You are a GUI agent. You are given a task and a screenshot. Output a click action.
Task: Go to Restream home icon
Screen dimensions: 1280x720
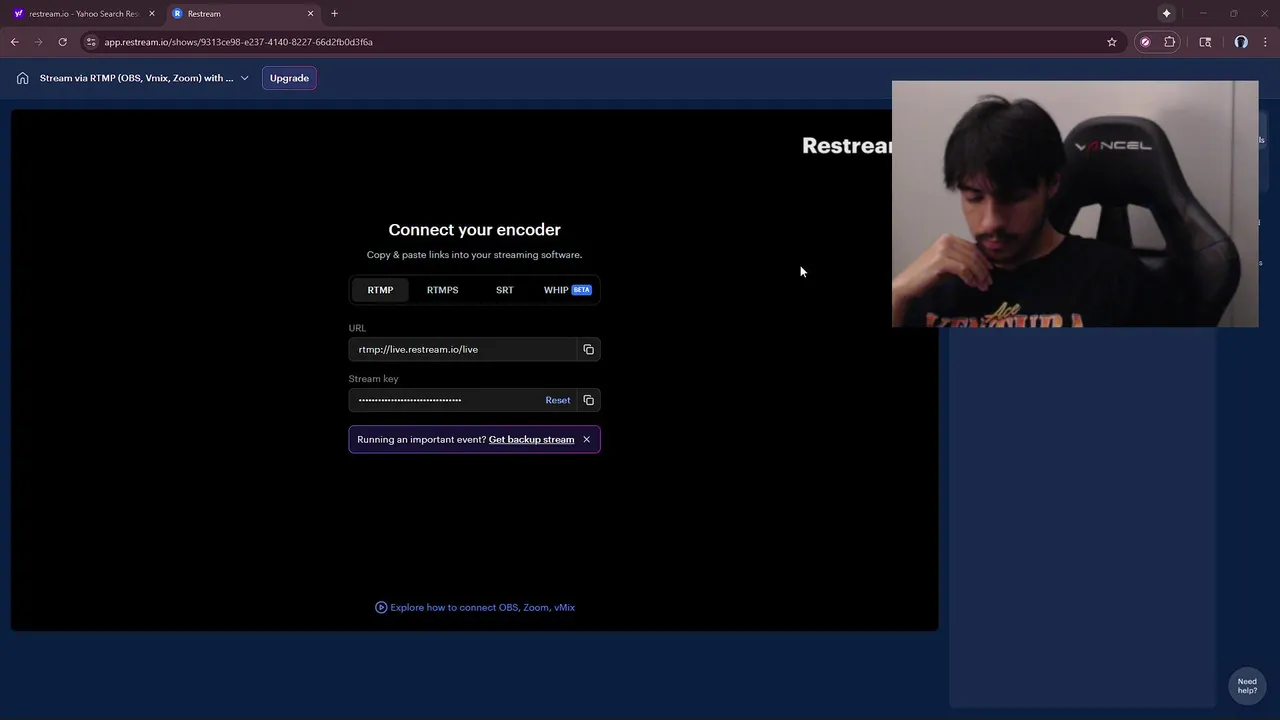(x=22, y=78)
